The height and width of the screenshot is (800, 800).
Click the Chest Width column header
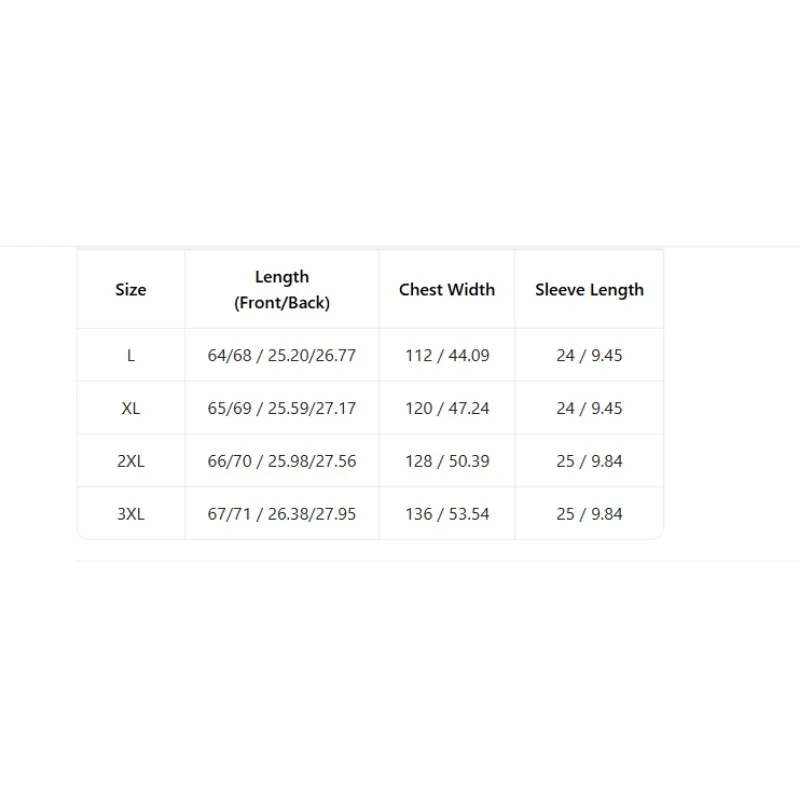pos(447,289)
